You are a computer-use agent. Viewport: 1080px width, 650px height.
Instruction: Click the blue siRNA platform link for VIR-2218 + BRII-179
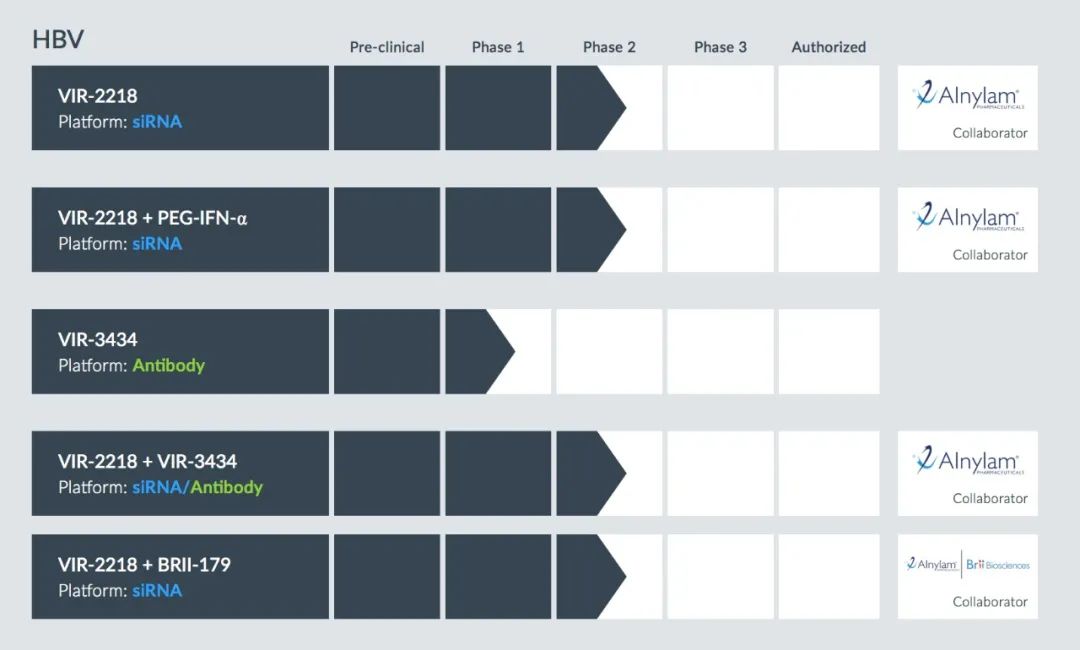tap(157, 591)
